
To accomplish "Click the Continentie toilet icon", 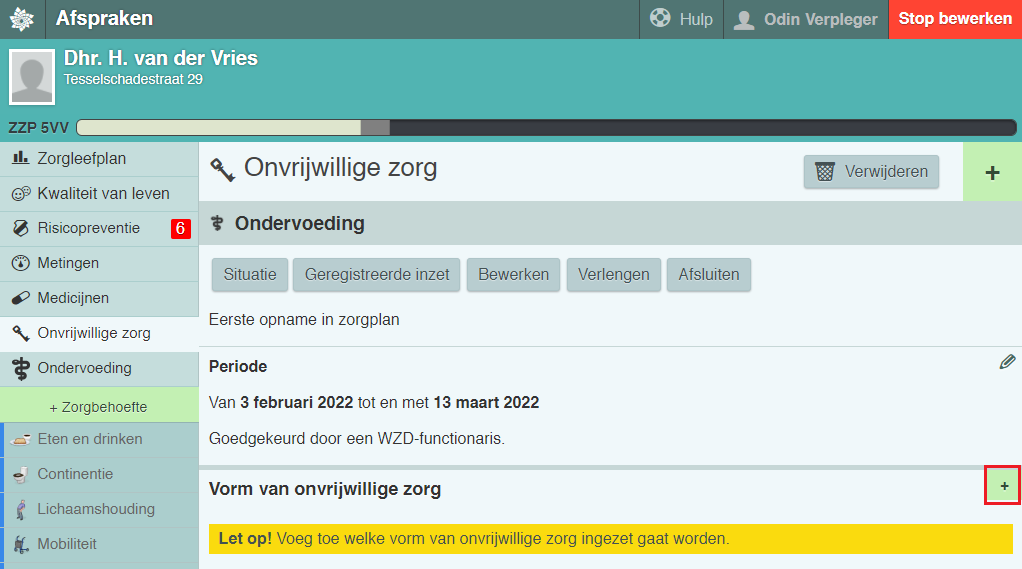I will [x=21, y=474].
